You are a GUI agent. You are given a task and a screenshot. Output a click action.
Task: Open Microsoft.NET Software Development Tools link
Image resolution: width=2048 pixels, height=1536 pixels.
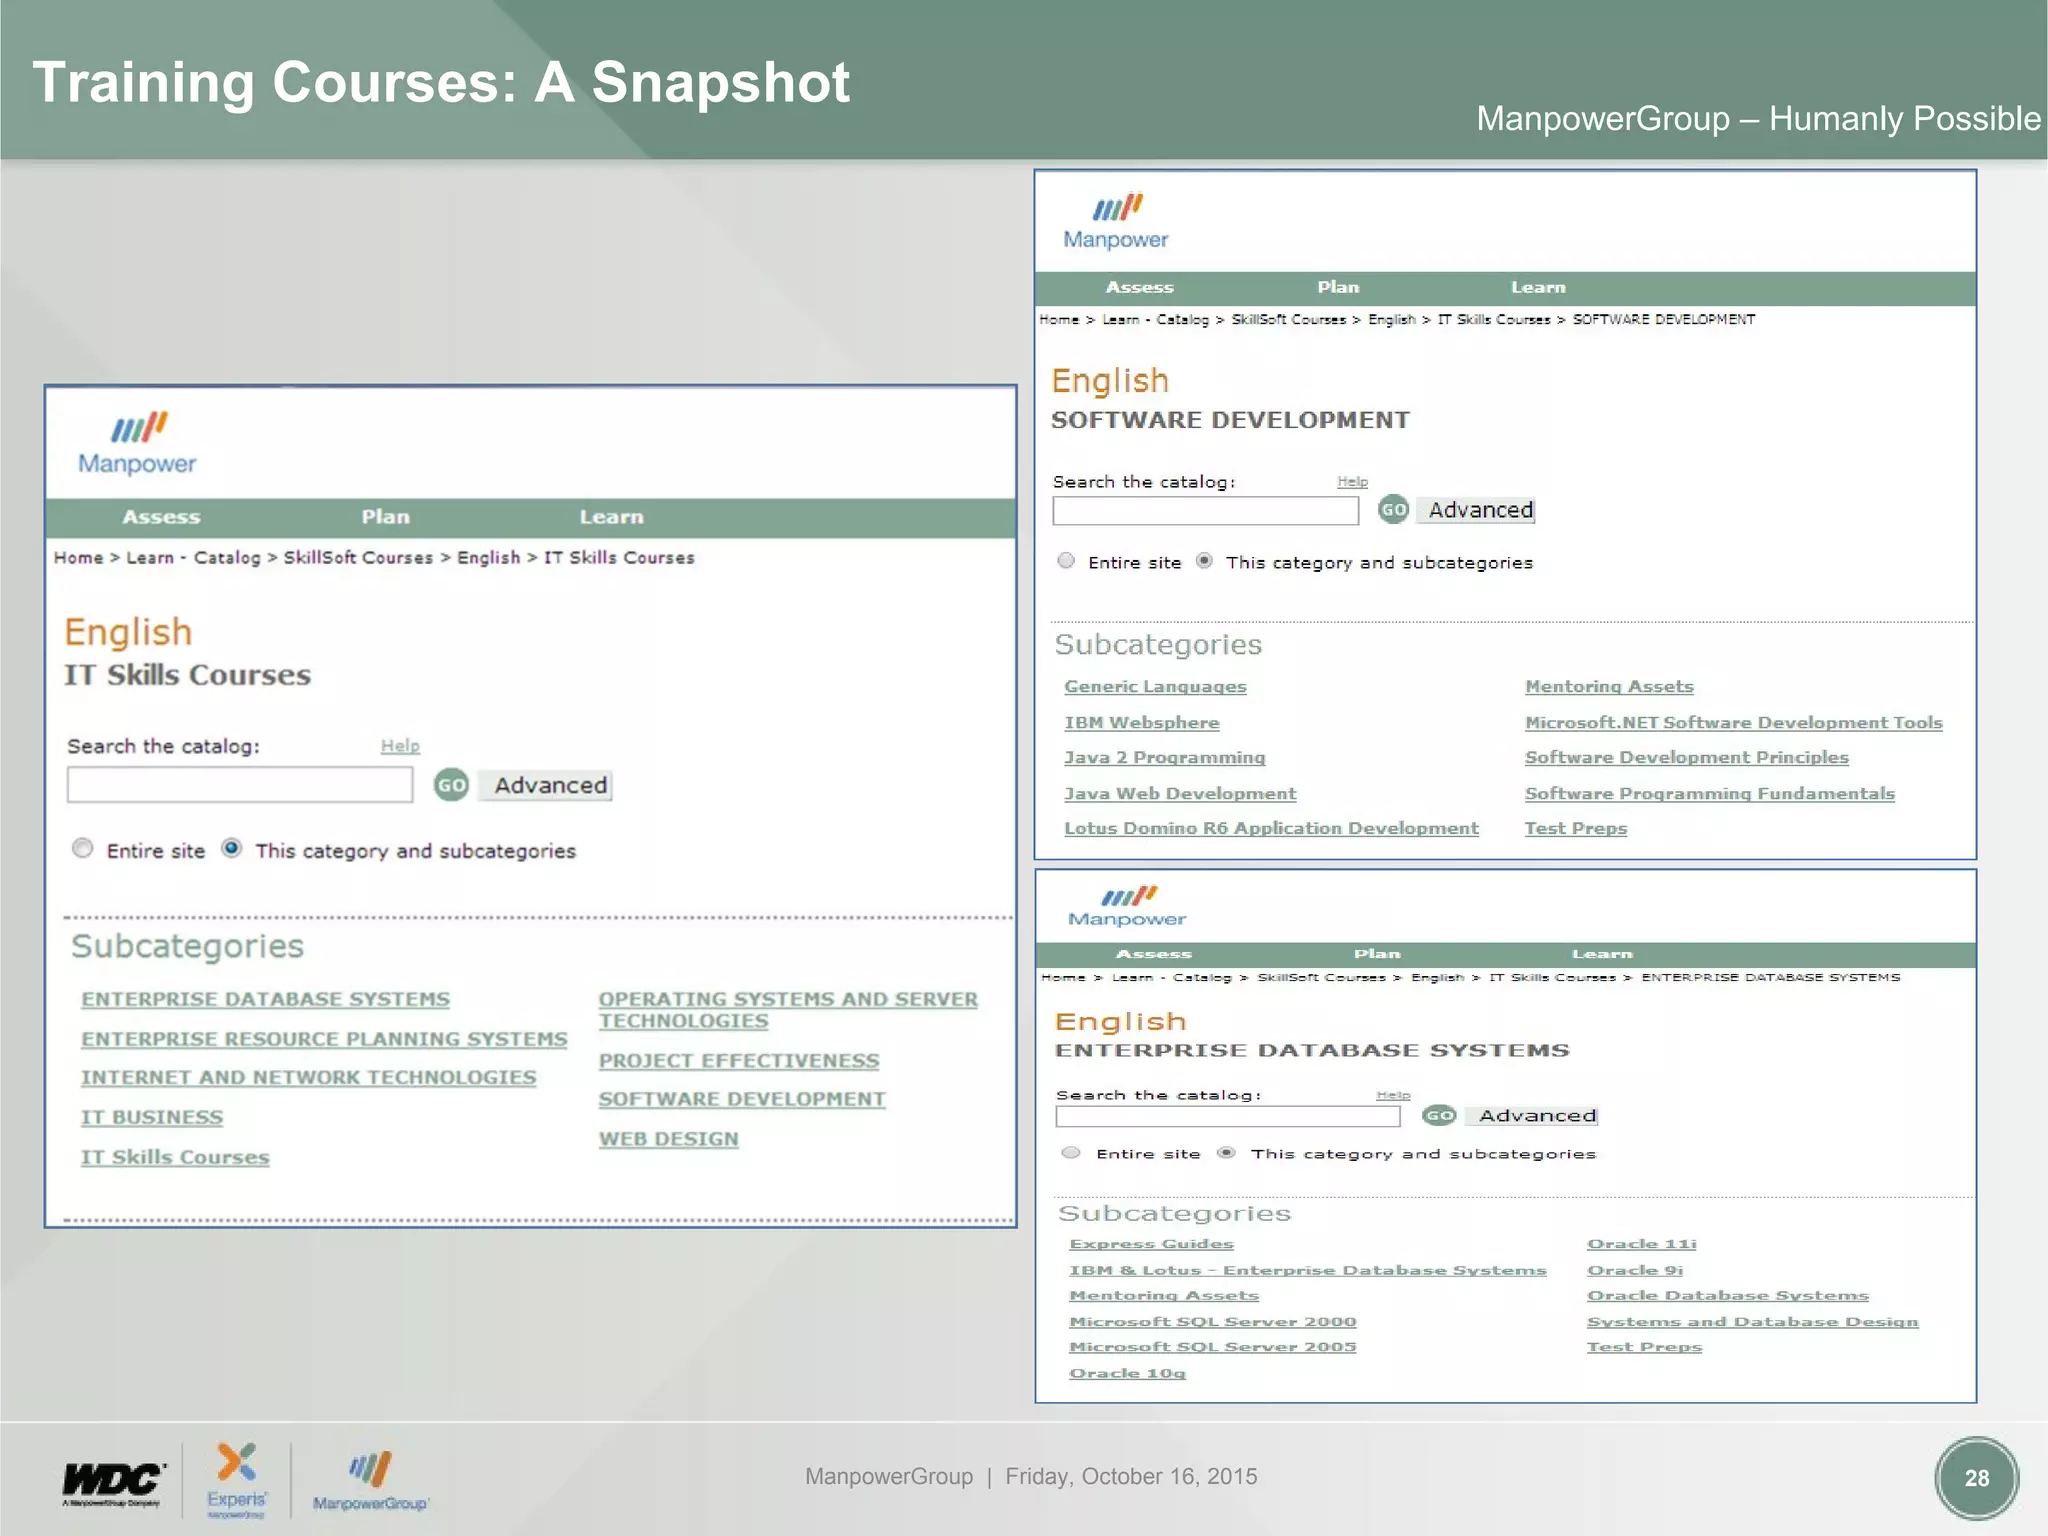[x=1733, y=722]
